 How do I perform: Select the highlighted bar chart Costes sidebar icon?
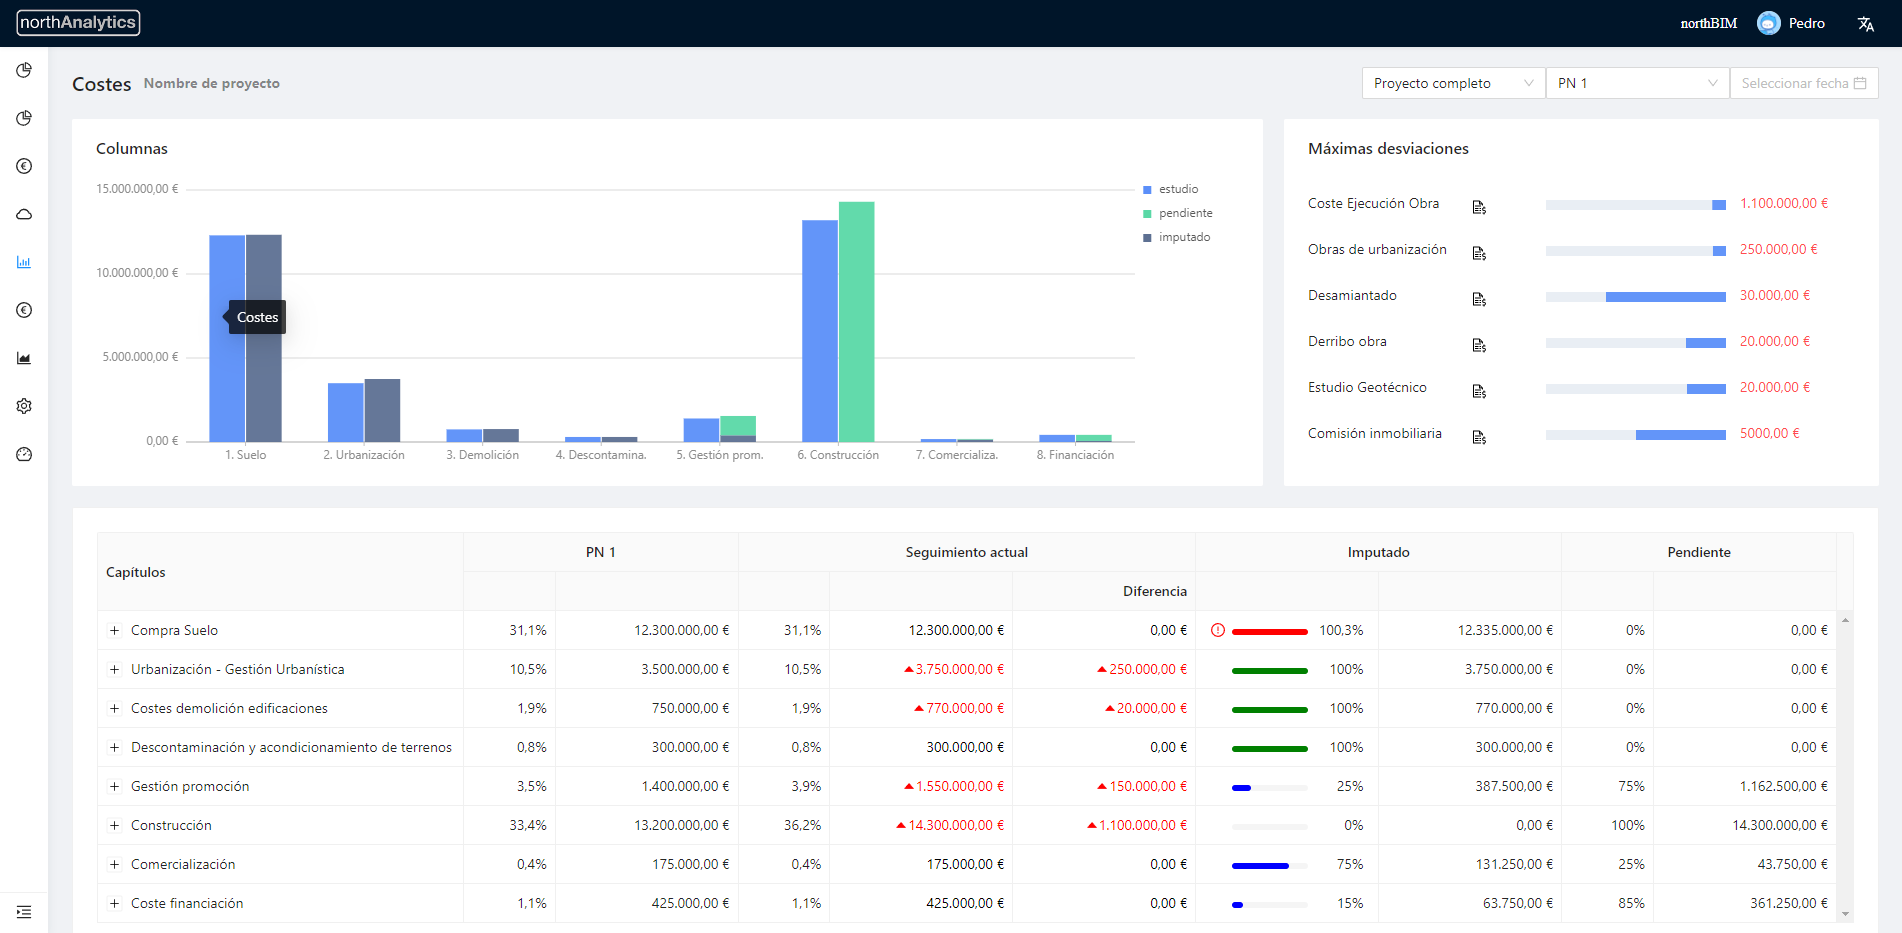click(24, 262)
